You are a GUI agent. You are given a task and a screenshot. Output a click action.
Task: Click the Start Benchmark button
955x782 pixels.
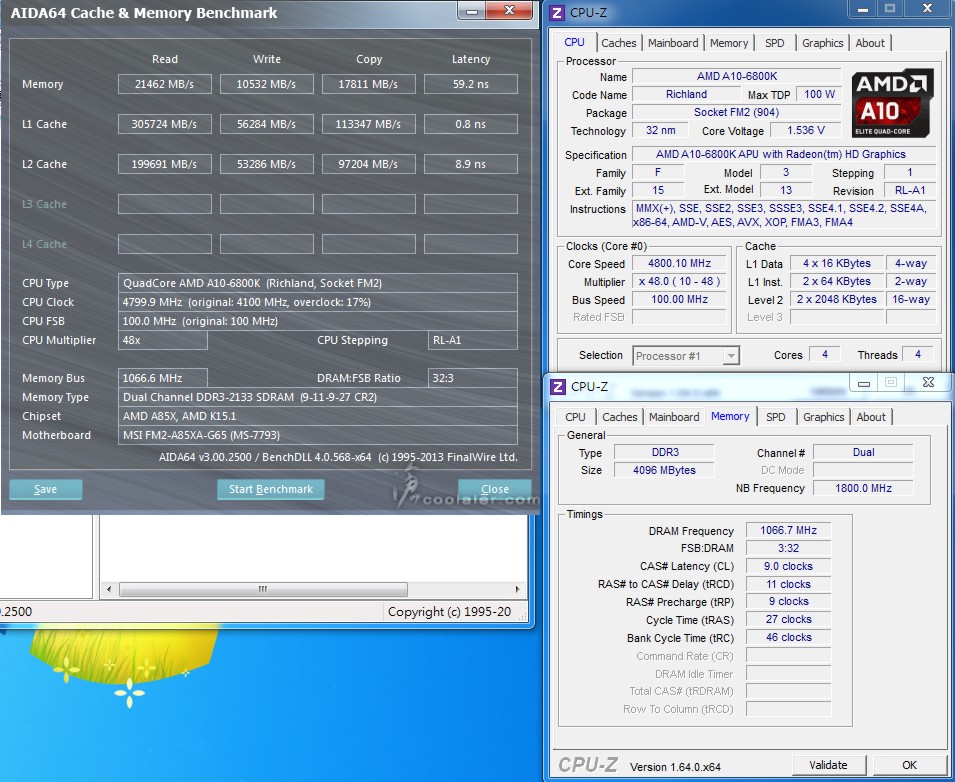pyautogui.click(x=270, y=489)
